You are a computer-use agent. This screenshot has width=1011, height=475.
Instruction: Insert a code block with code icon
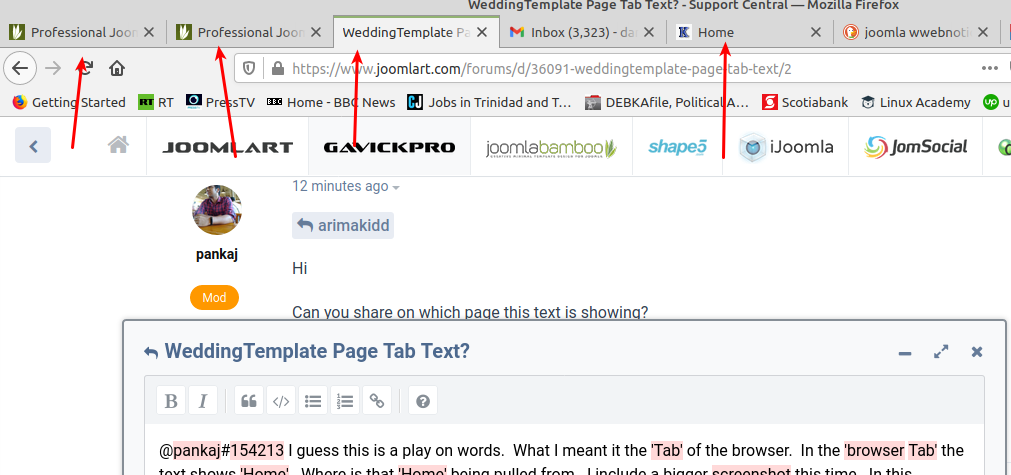point(280,400)
